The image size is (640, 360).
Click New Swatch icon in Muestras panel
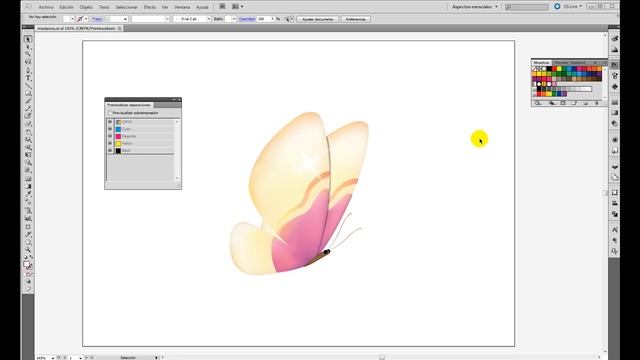pyautogui.click(x=586, y=104)
